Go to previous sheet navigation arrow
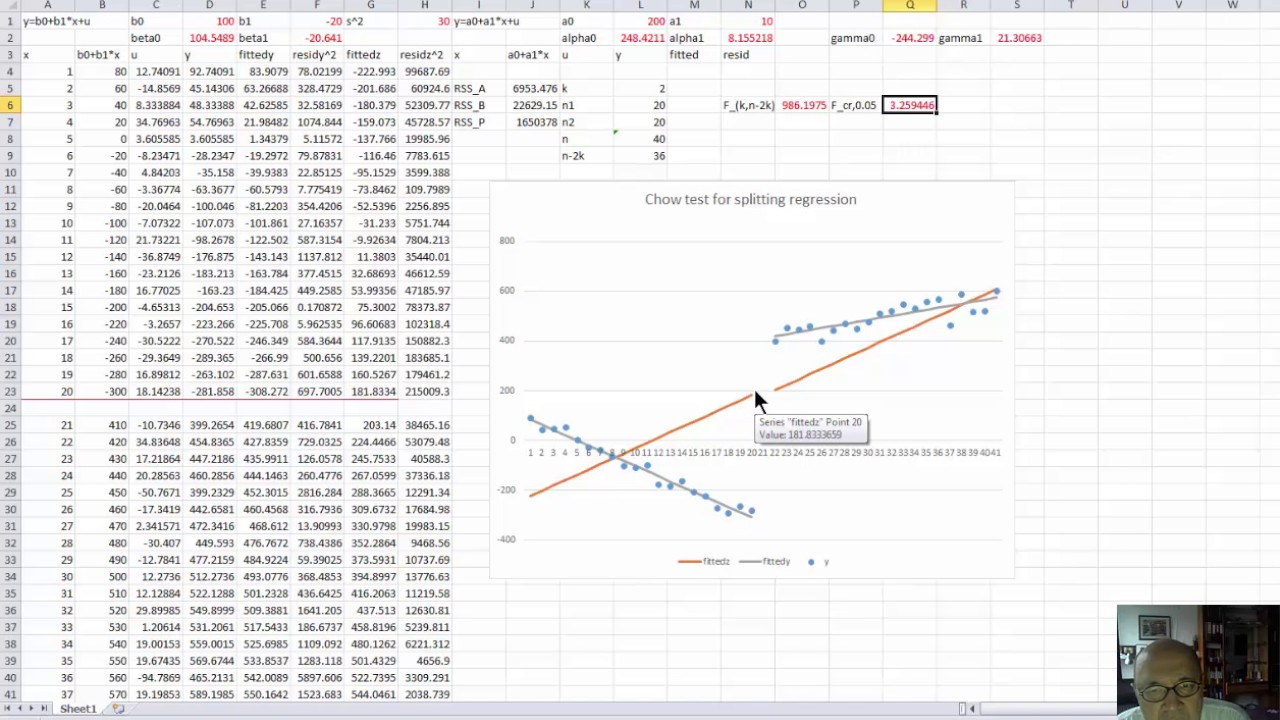Viewport: 1280px width, 720px height. pyautogui.click(x=21, y=709)
